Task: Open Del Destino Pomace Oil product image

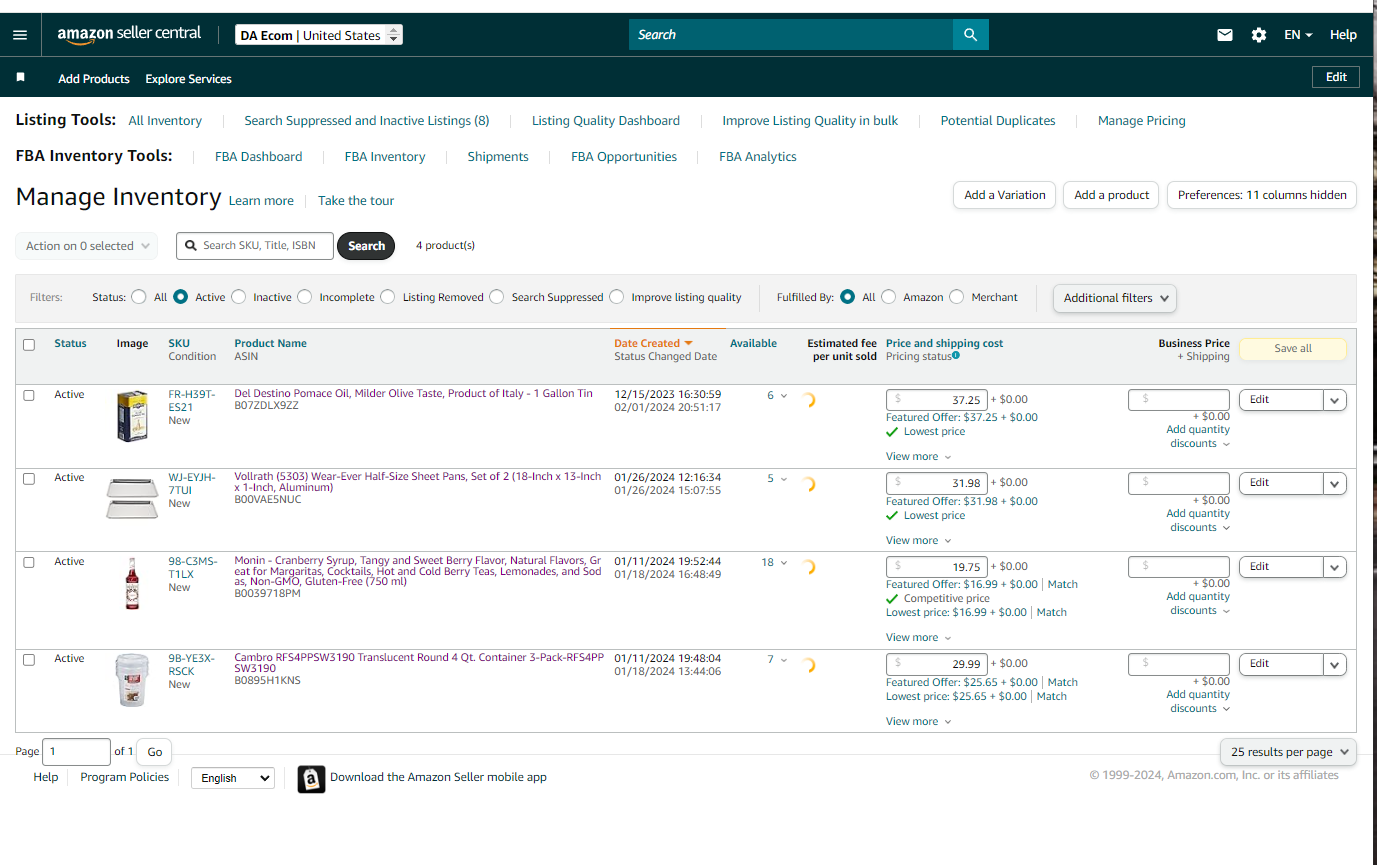Action: coord(132,416)
